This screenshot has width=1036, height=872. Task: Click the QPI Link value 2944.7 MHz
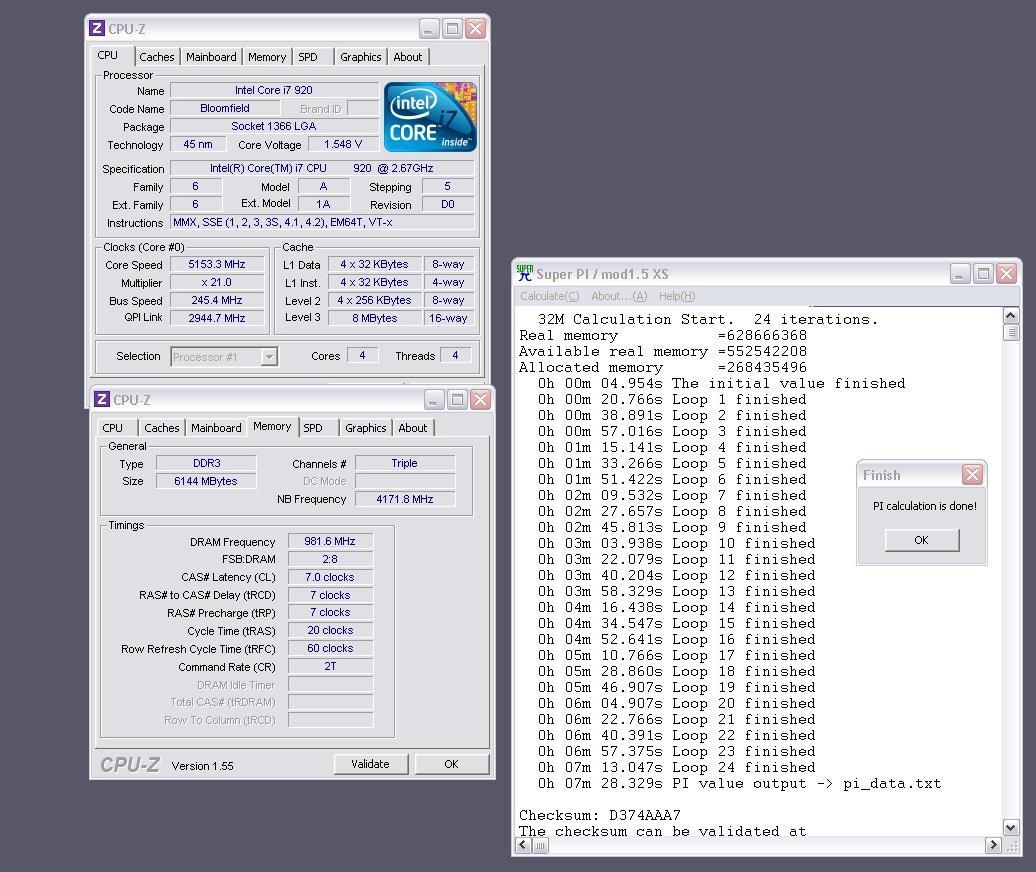(217, 318)
